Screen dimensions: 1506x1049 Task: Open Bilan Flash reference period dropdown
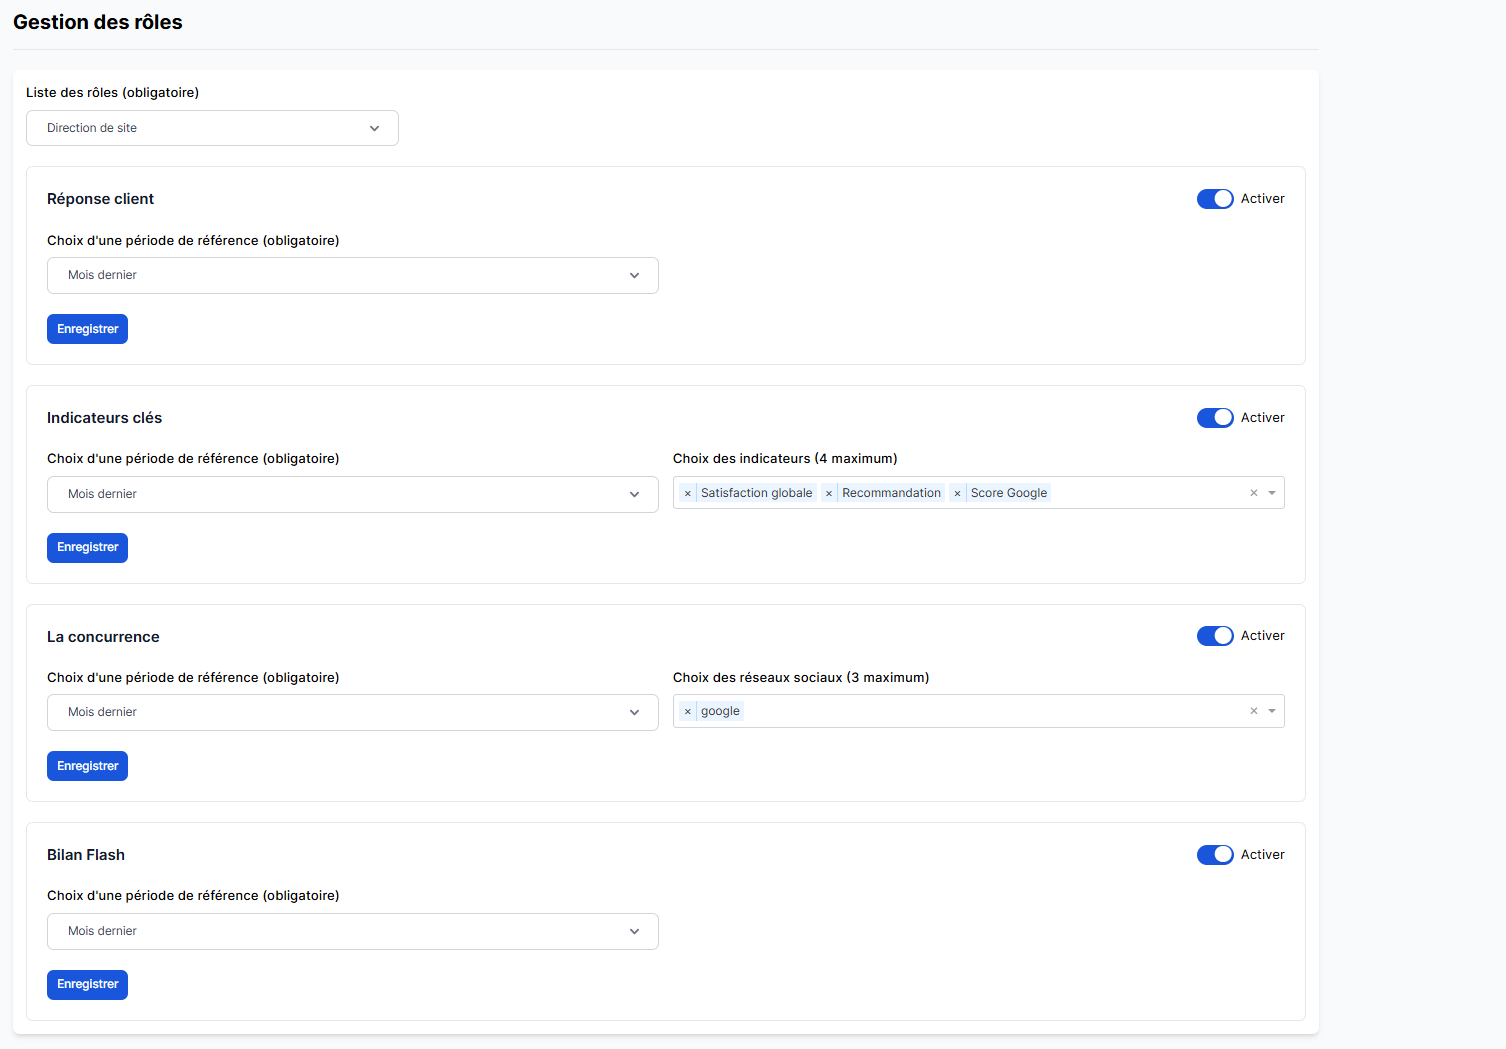click(352, 931)
